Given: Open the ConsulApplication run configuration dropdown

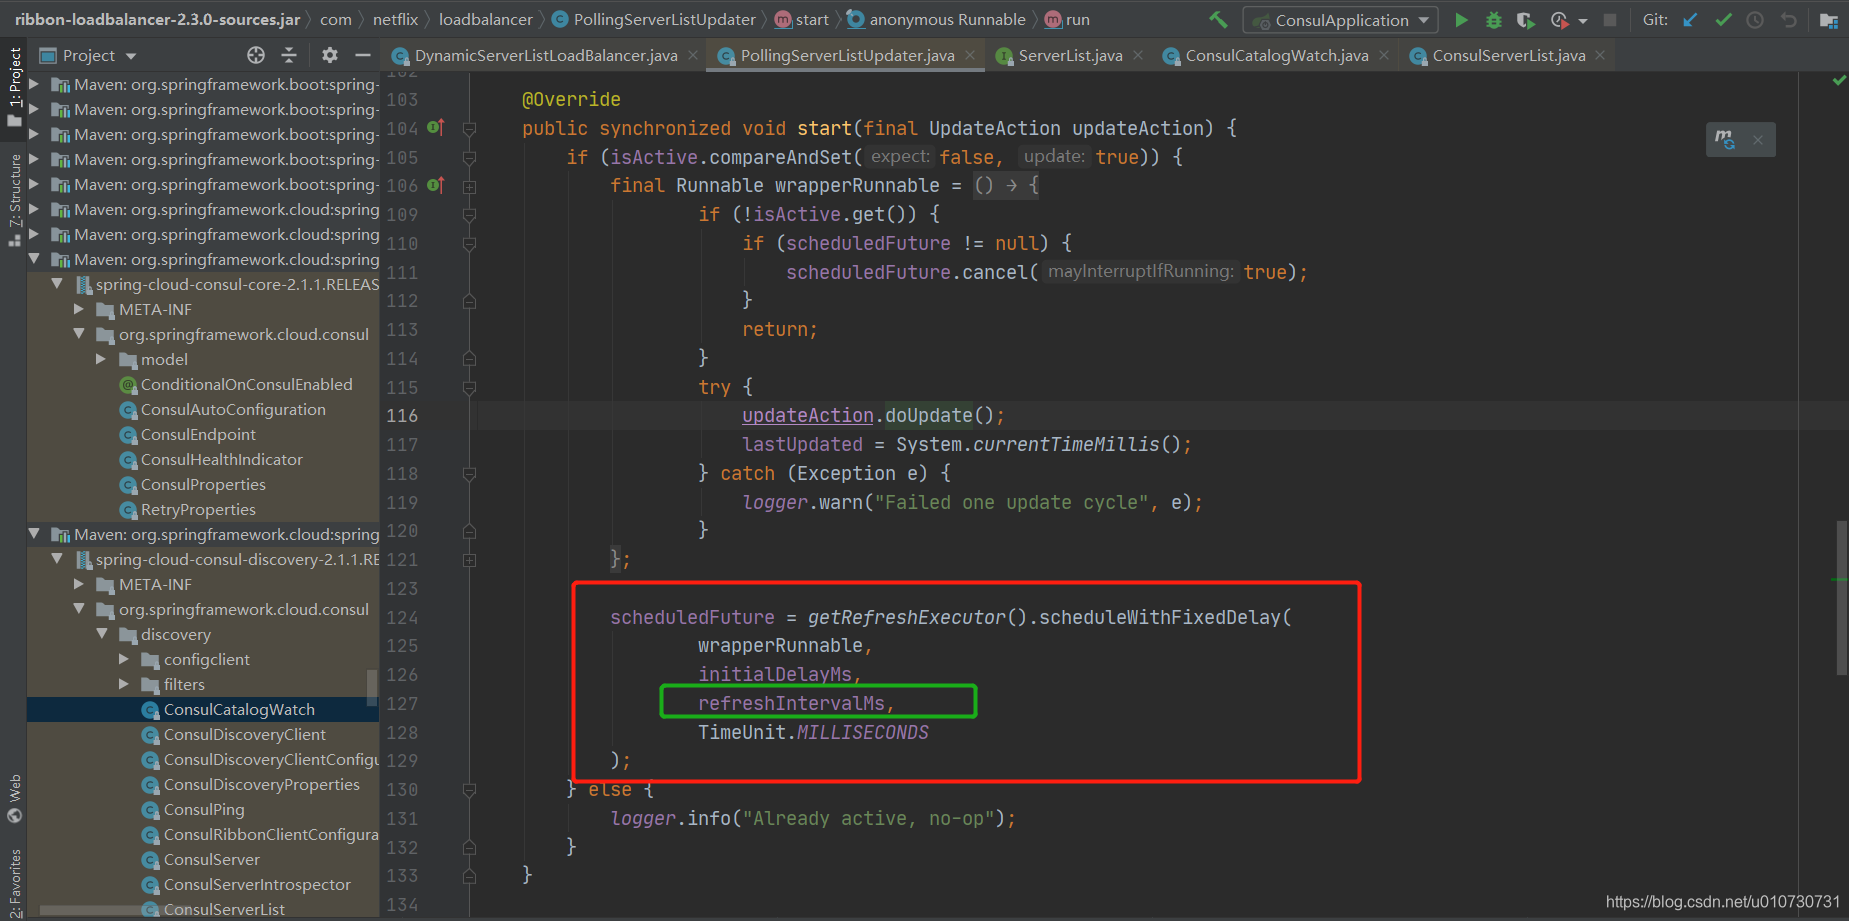Looking at the screenshot, I should 1340,20.
